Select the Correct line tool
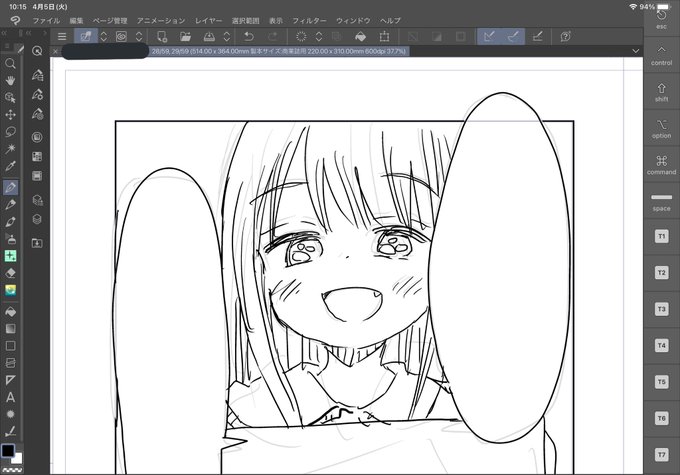680x475 pixels. pos(10,431)
